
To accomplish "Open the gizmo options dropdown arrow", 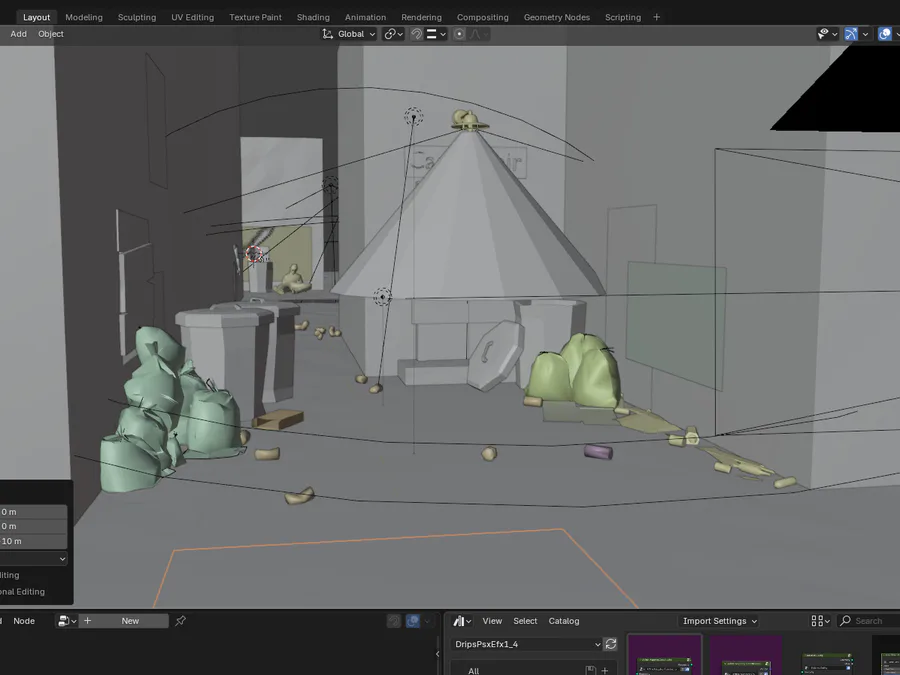I will click(x=865, y=34).
